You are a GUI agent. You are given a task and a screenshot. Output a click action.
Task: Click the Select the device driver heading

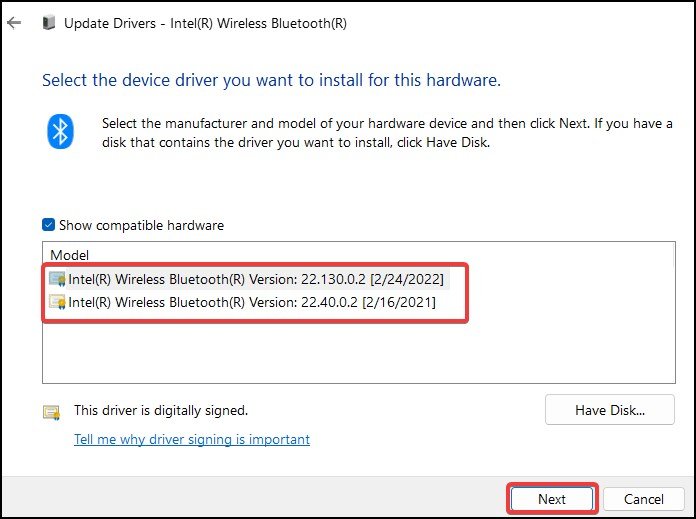point(271,80)
